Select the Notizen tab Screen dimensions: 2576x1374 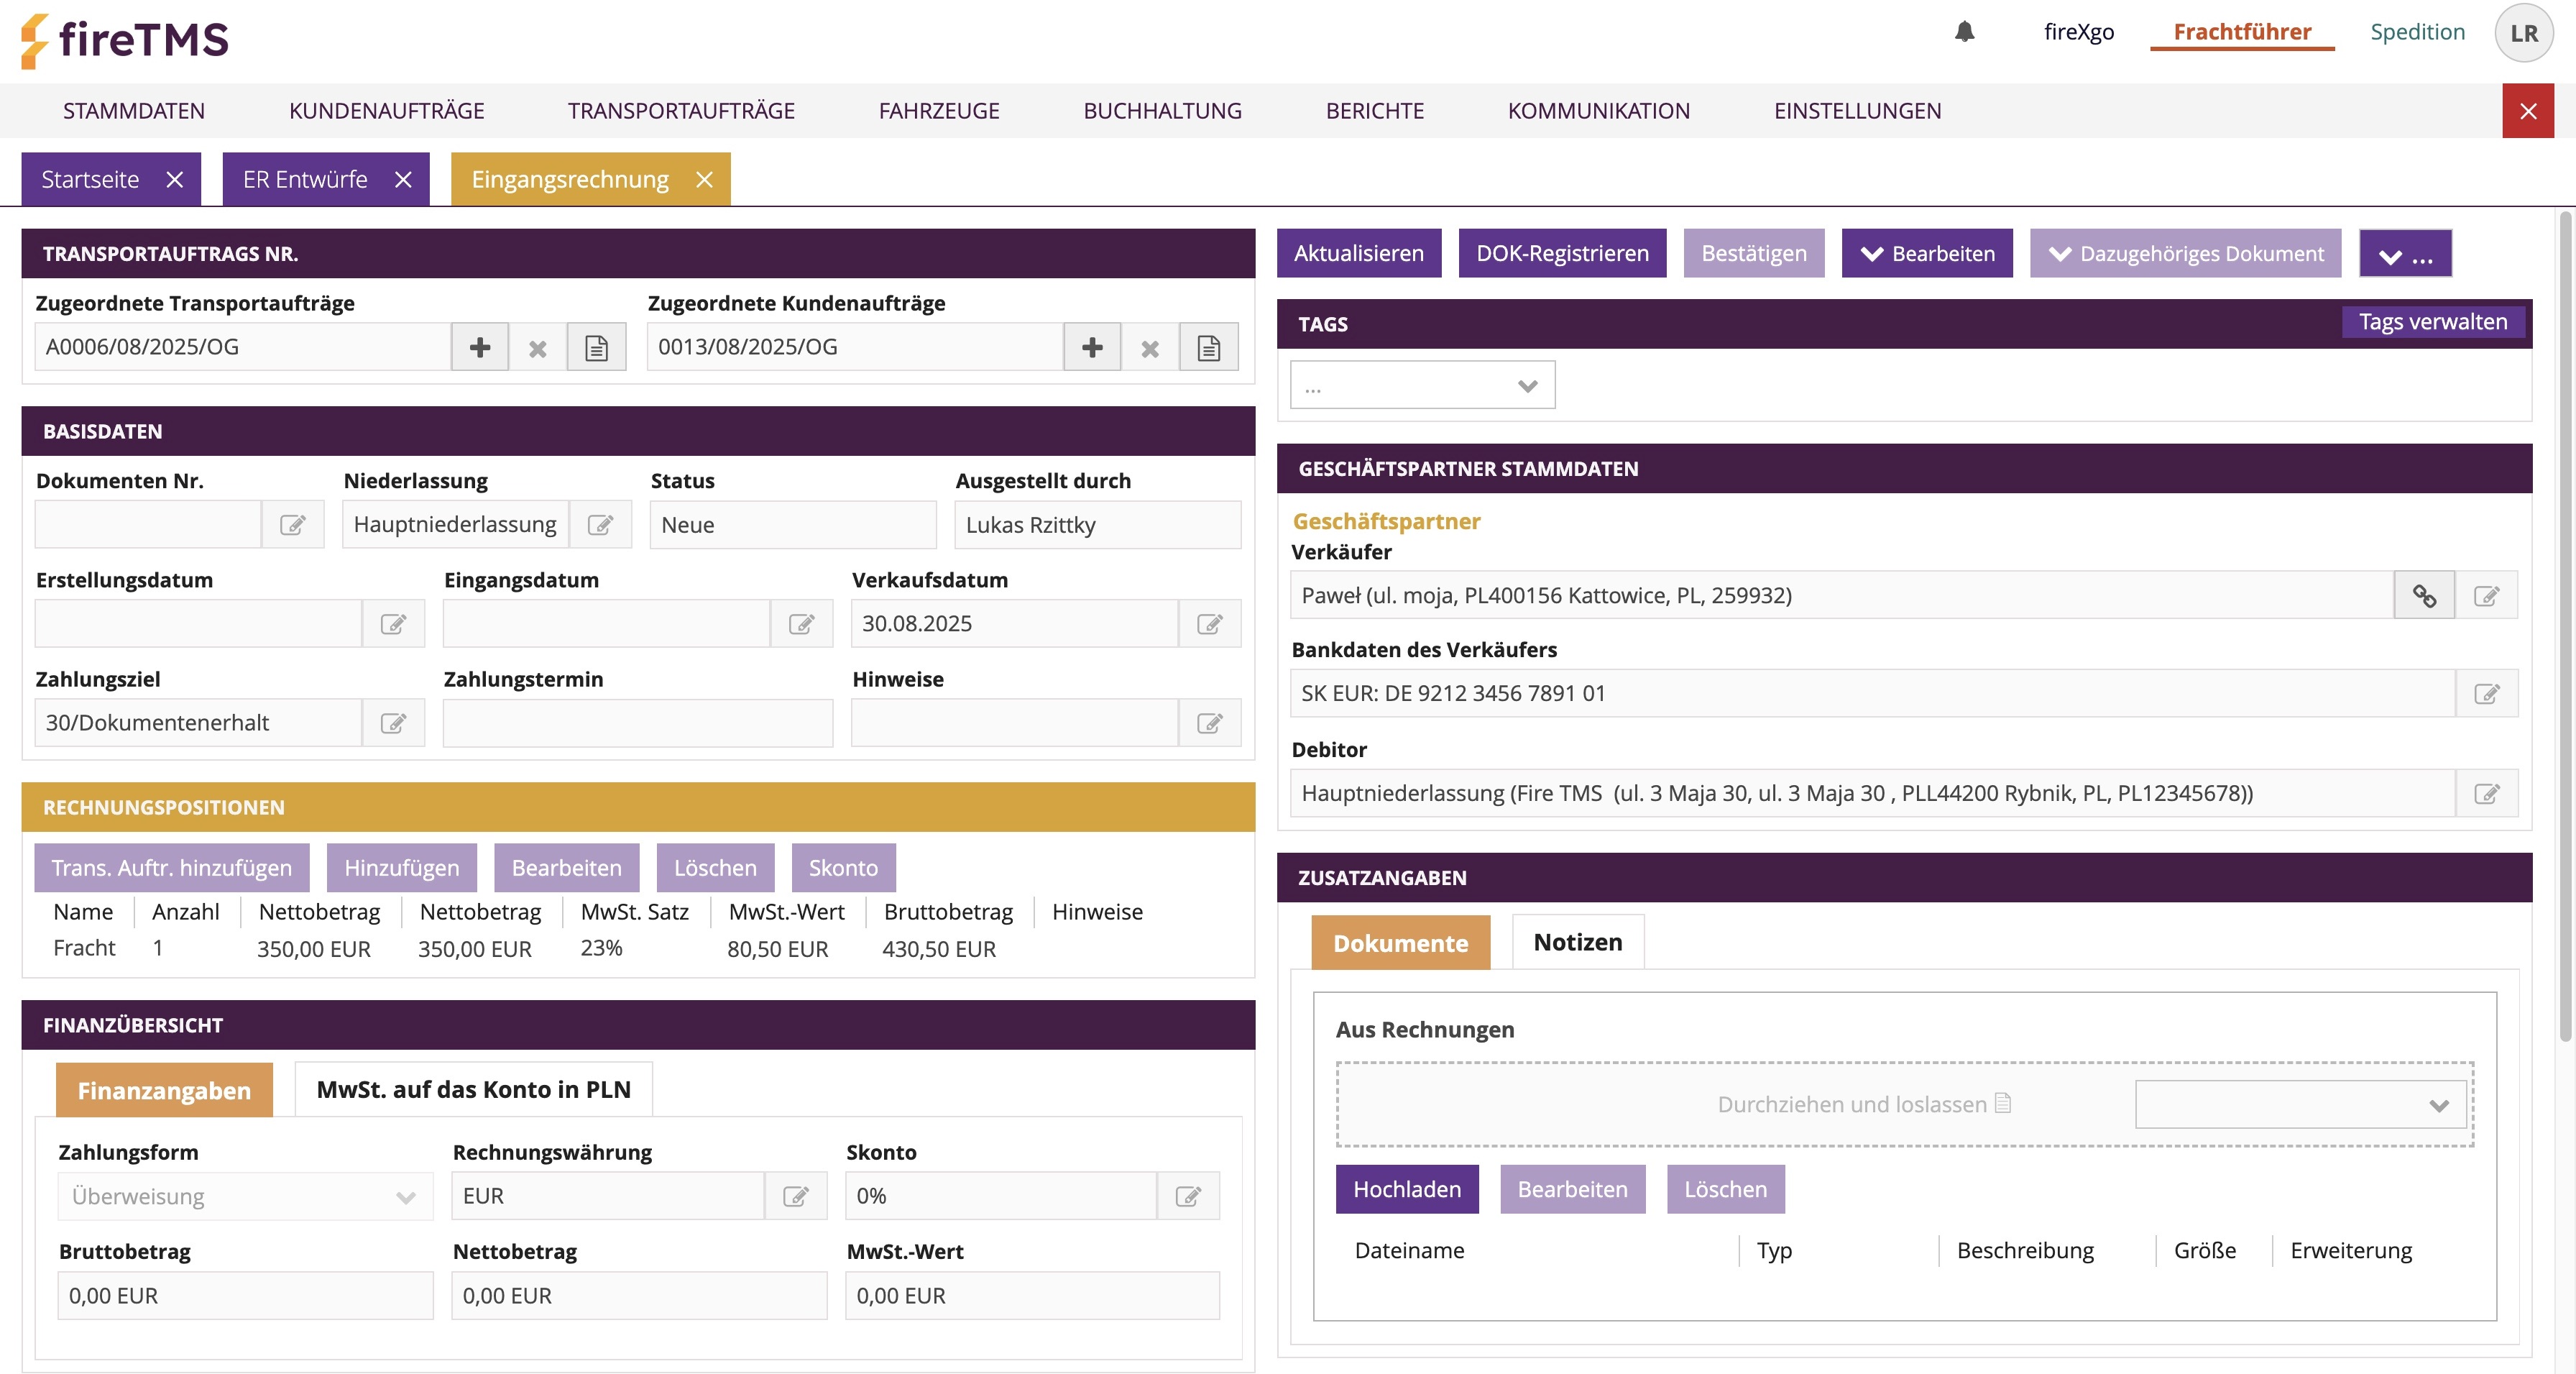tap(1578, 942)
